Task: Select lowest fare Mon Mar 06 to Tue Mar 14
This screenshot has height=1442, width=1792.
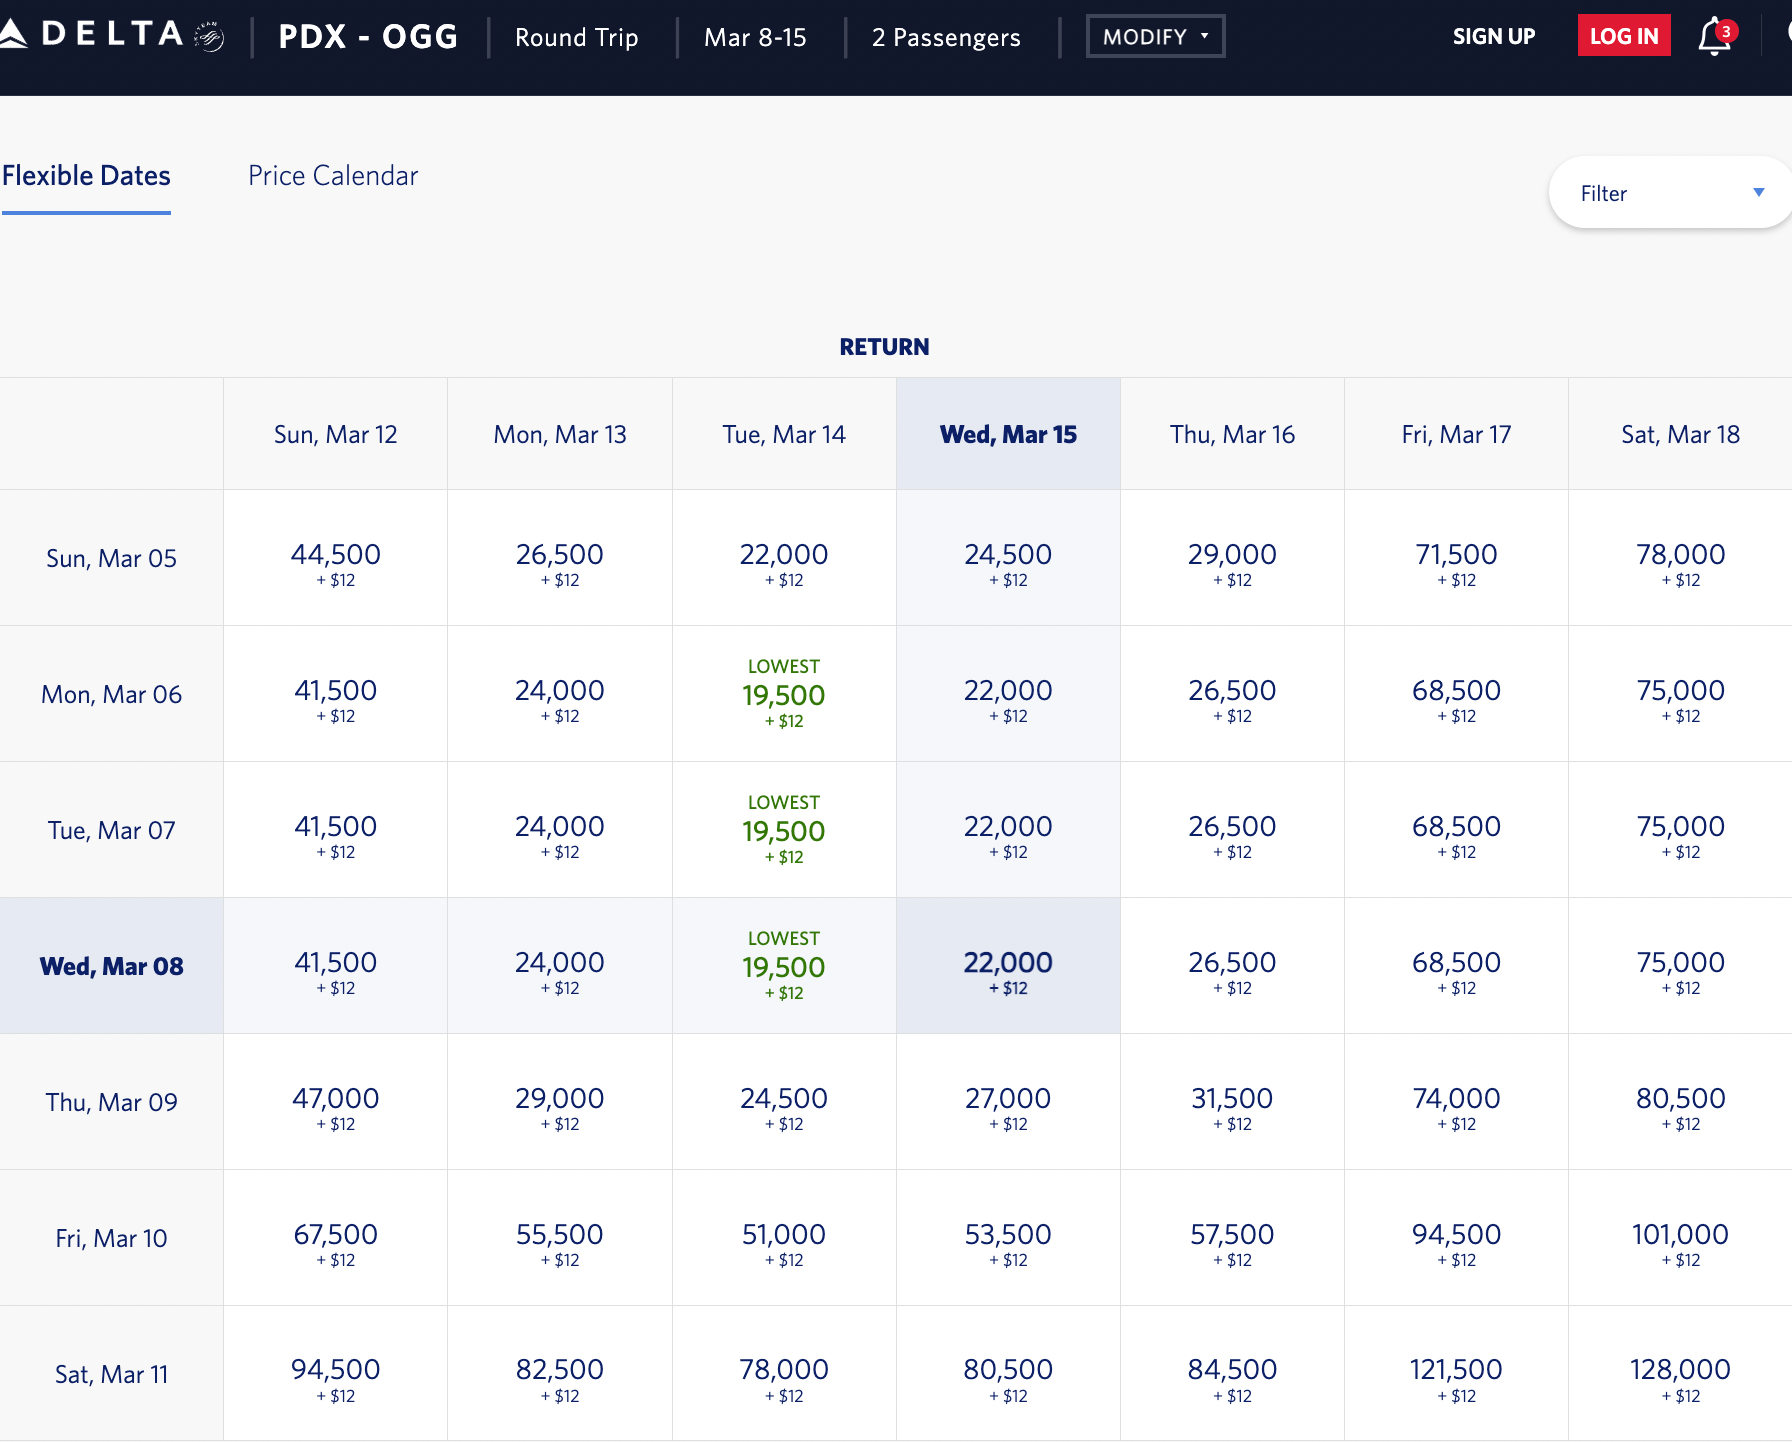Action: 784,695
